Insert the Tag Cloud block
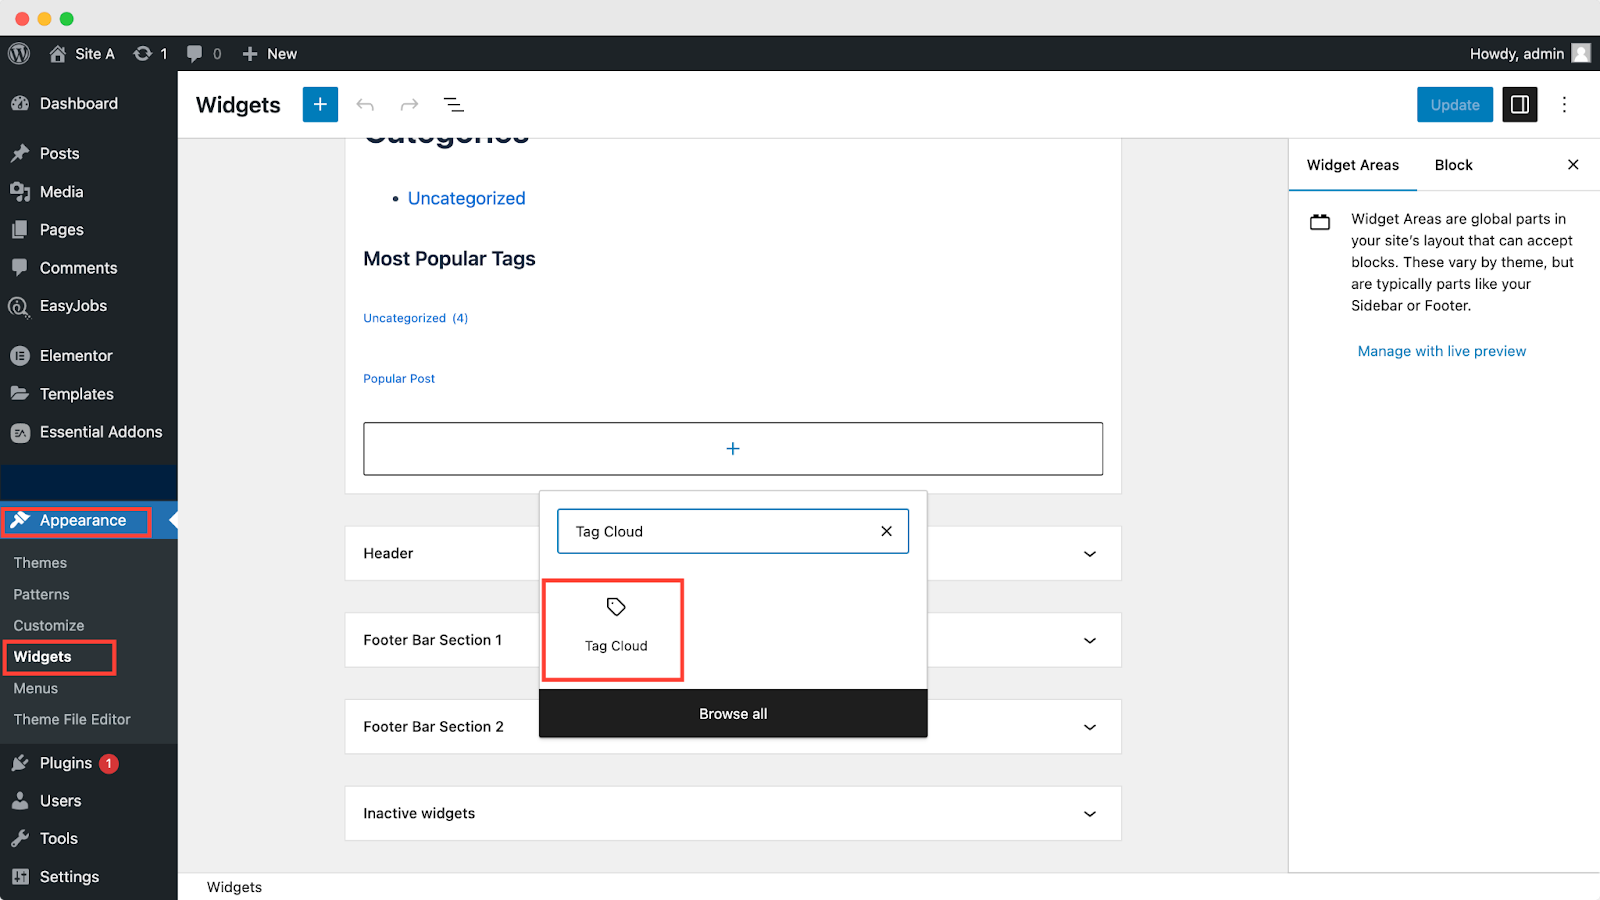1600x900 pixels. click(x=616, y=627)
